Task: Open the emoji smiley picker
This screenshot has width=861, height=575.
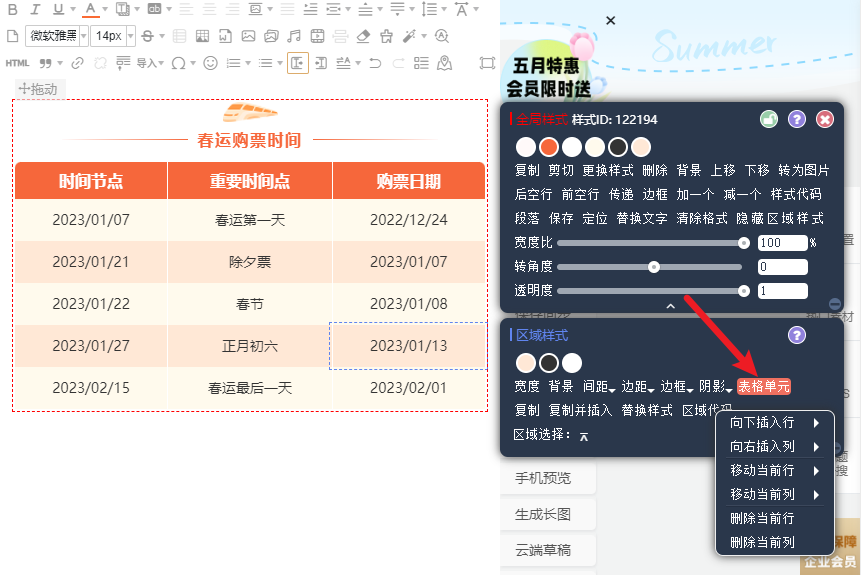Action: coord(210,63)
